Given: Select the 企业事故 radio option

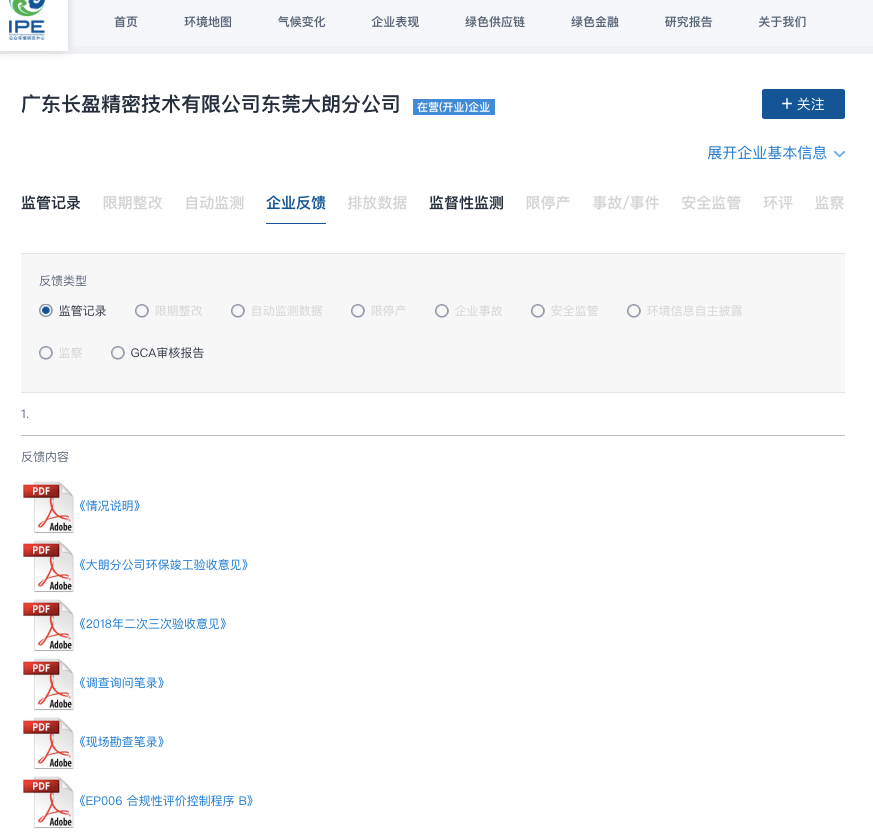Looking at the screenshot, I should click(x=442, y=311).
